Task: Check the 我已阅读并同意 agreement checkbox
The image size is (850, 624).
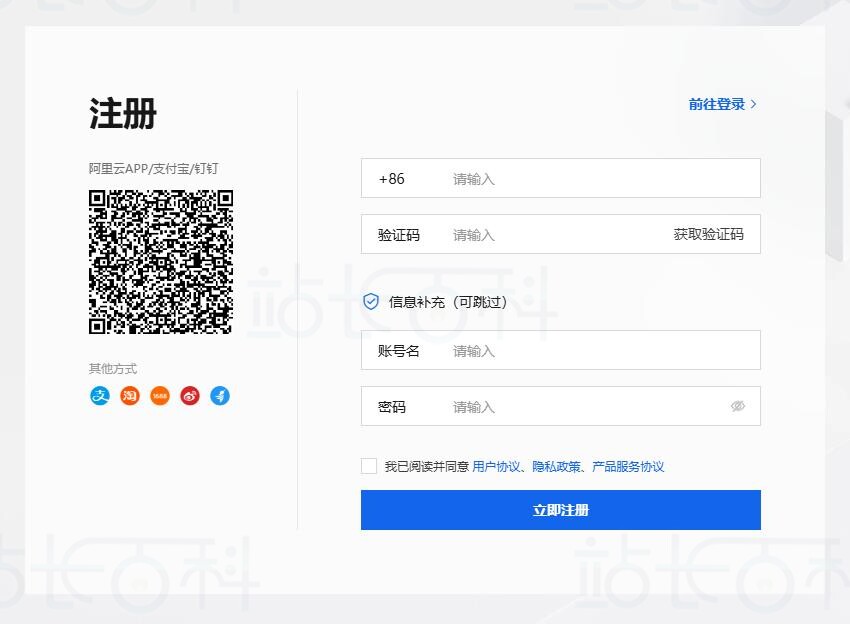Action: pos(369,466)
